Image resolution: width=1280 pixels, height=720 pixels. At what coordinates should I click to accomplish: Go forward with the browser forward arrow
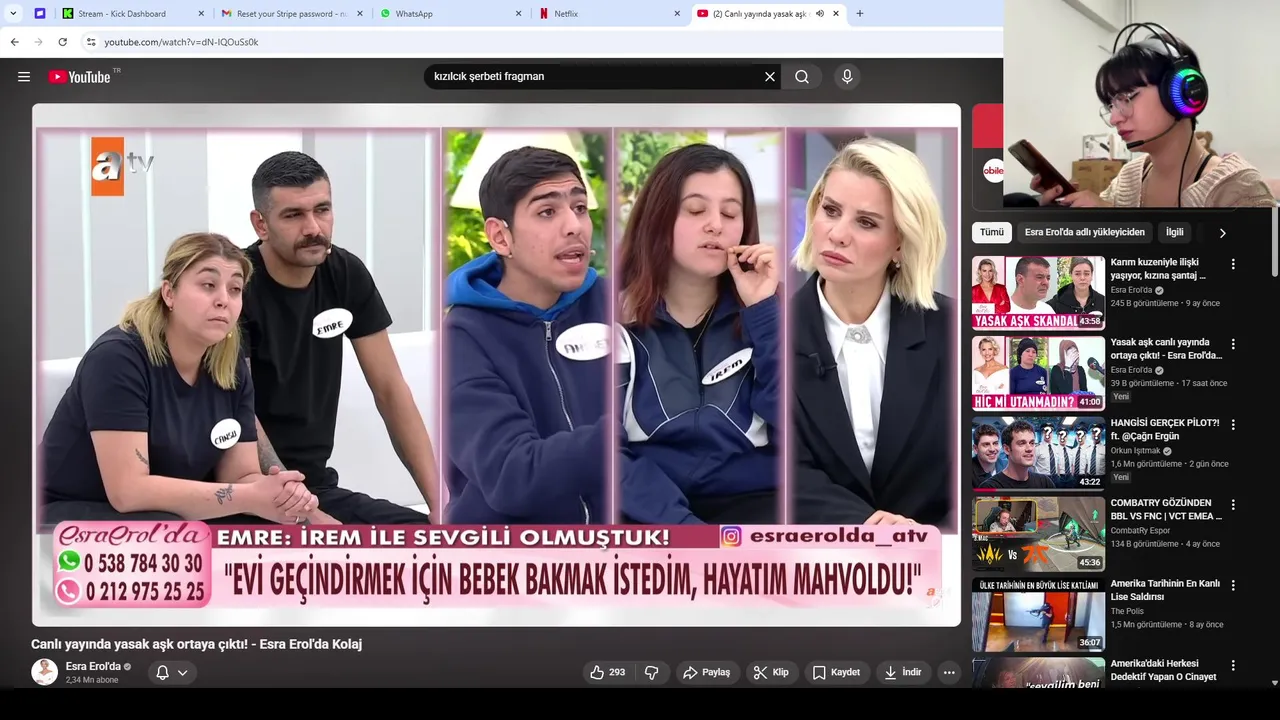[38, 42]
